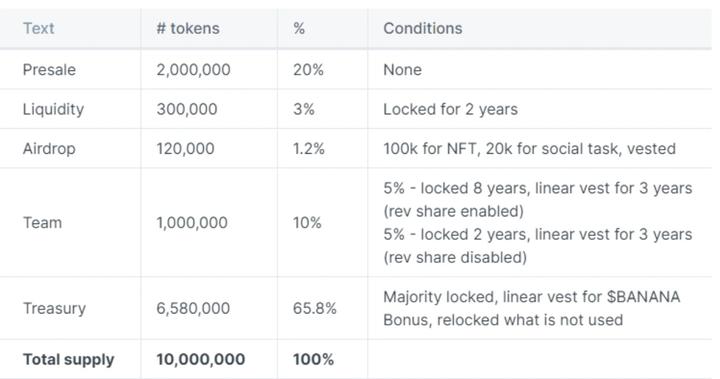Click the '# tokens' column header
The image size is (720, 379).
tap(188, 28)
